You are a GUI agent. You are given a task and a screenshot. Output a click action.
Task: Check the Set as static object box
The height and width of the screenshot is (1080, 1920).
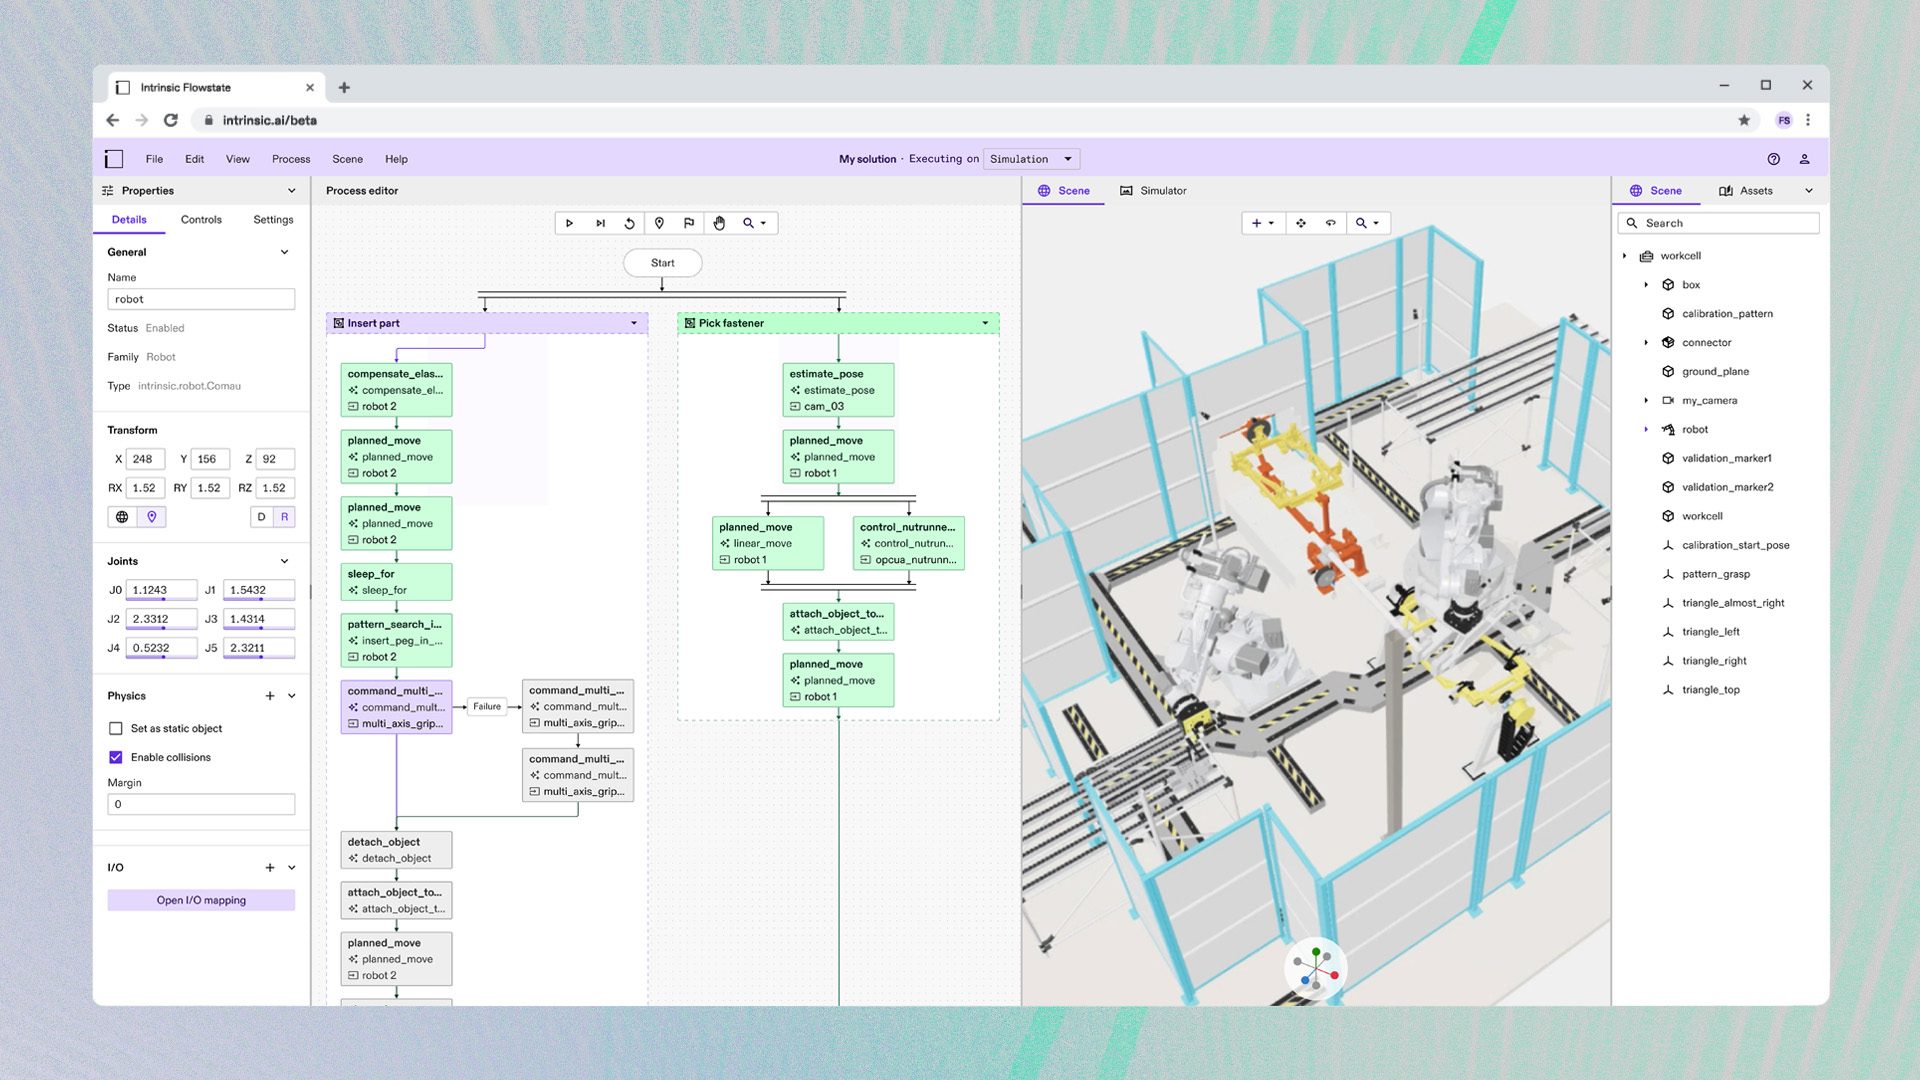[116, 729]
